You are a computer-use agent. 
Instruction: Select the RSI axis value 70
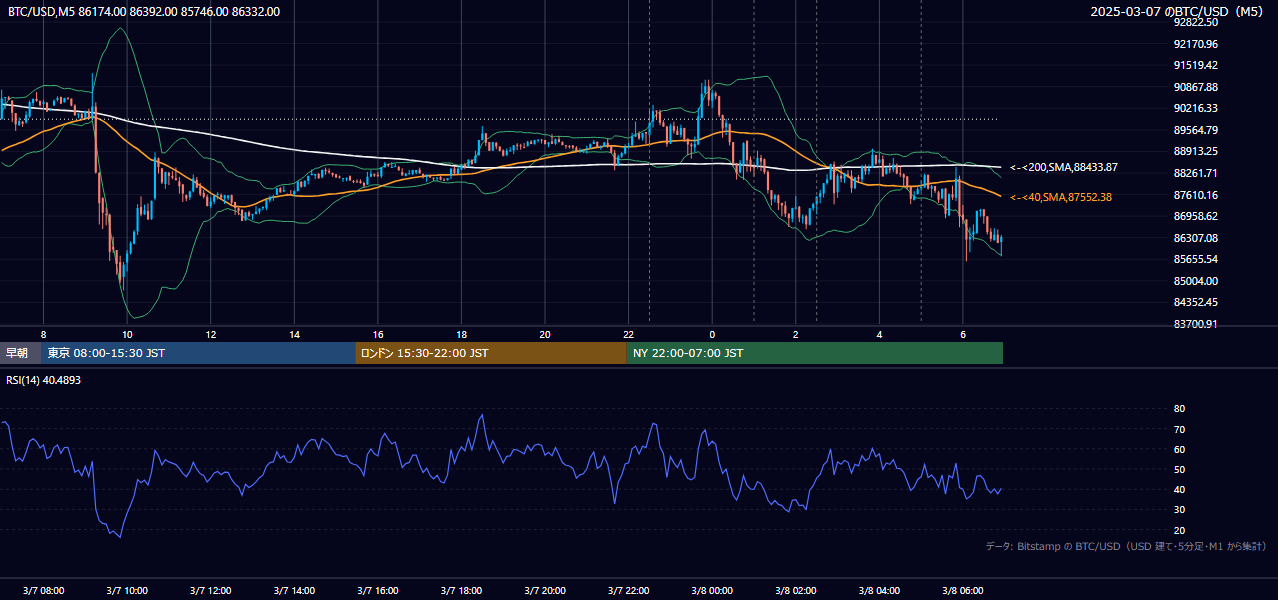click(1179, 429)
